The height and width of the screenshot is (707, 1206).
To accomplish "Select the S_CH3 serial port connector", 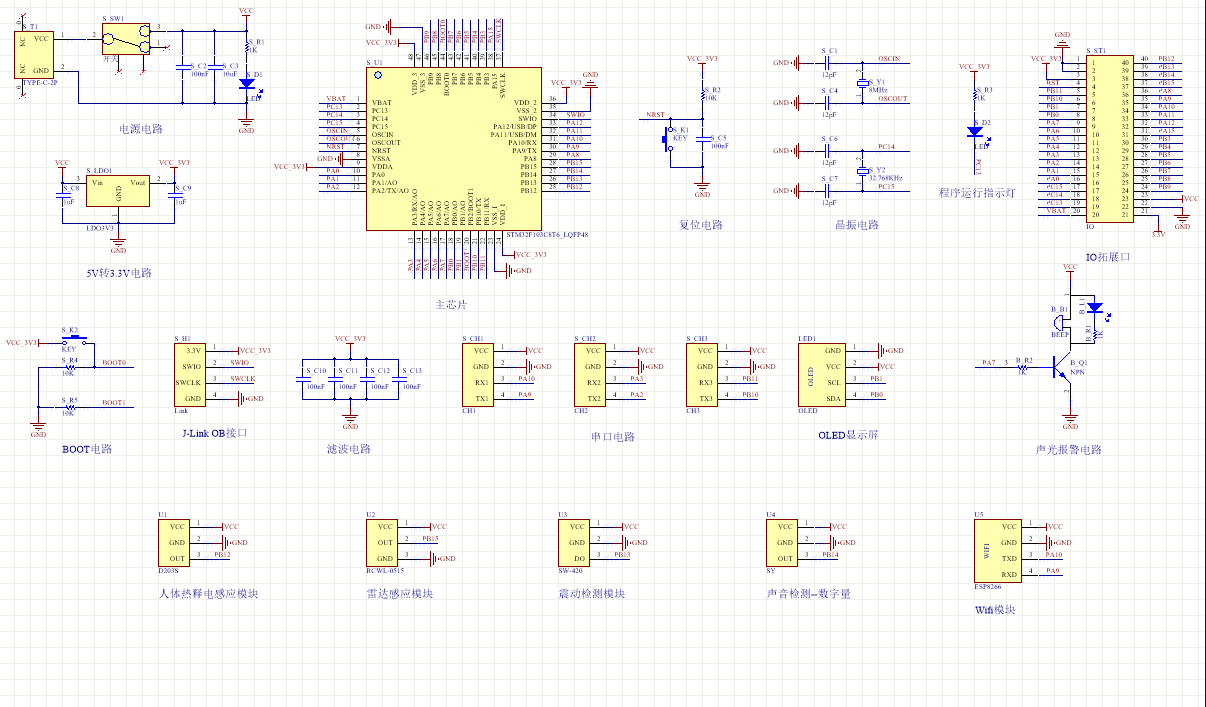I will 704,374.
